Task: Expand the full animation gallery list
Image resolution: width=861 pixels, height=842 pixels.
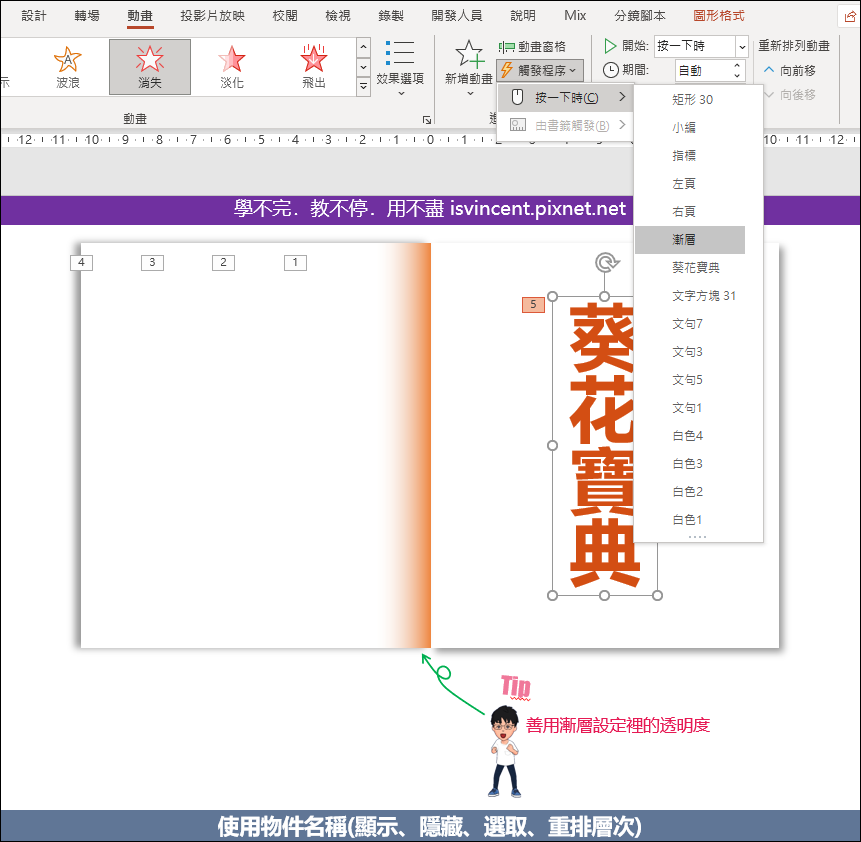Action: tap(363, 86)
